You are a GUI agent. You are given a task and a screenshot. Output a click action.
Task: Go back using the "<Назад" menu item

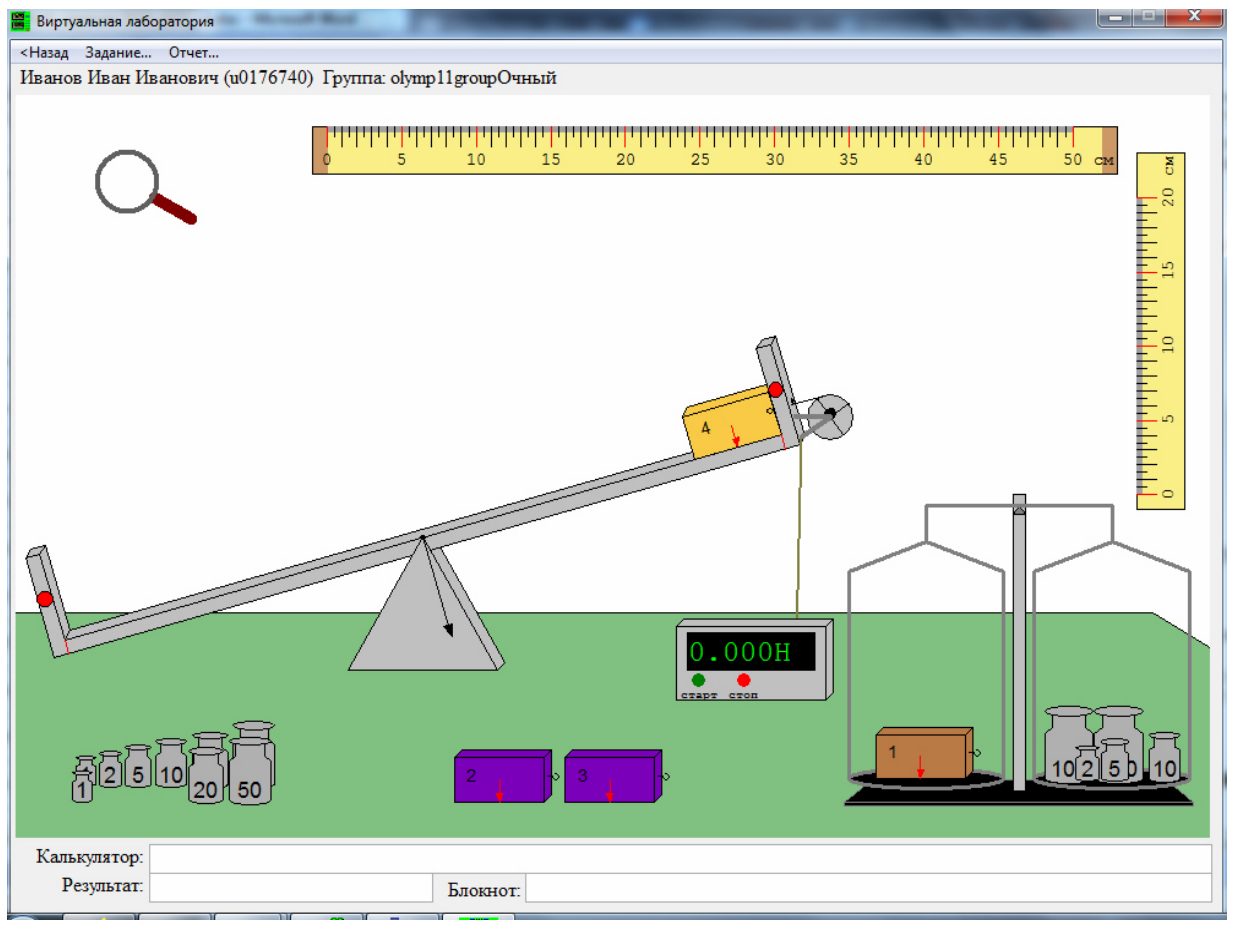pos(44,53)
